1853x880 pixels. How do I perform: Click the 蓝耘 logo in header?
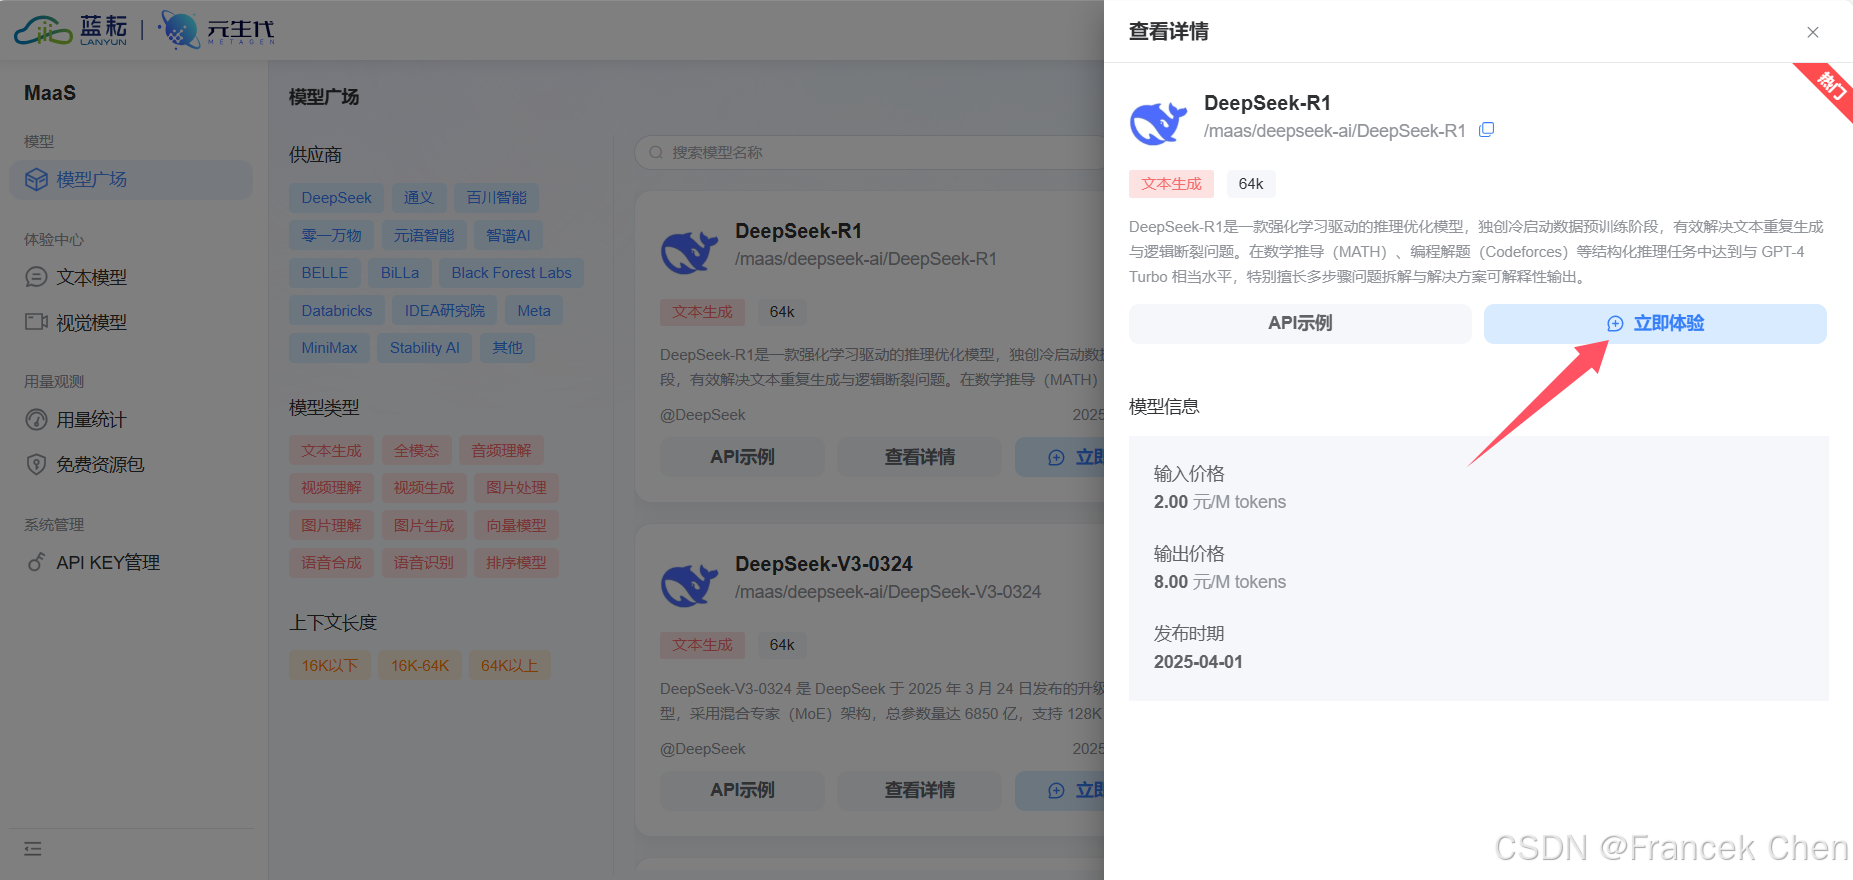[x=71, y=30]
